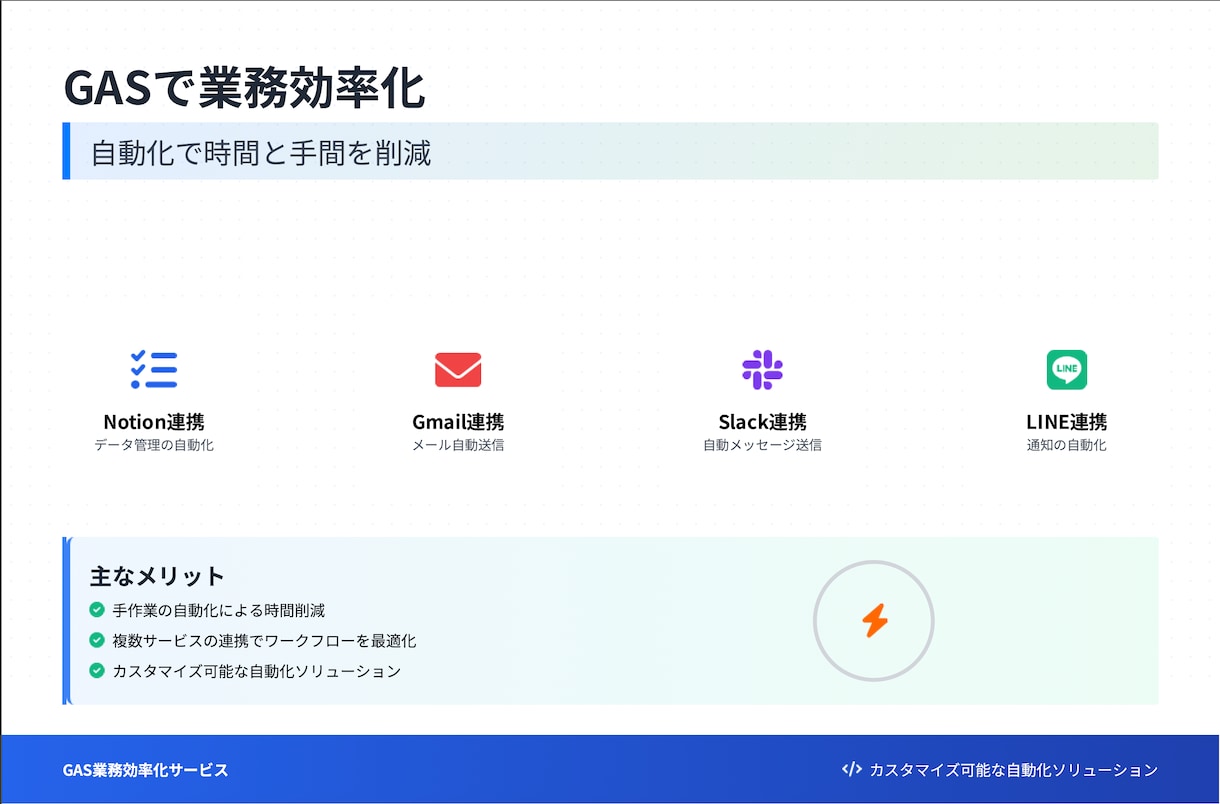1220x804 pixels.
Task: Click the Notion checklist icon
Action: click(x=154, y=370)
